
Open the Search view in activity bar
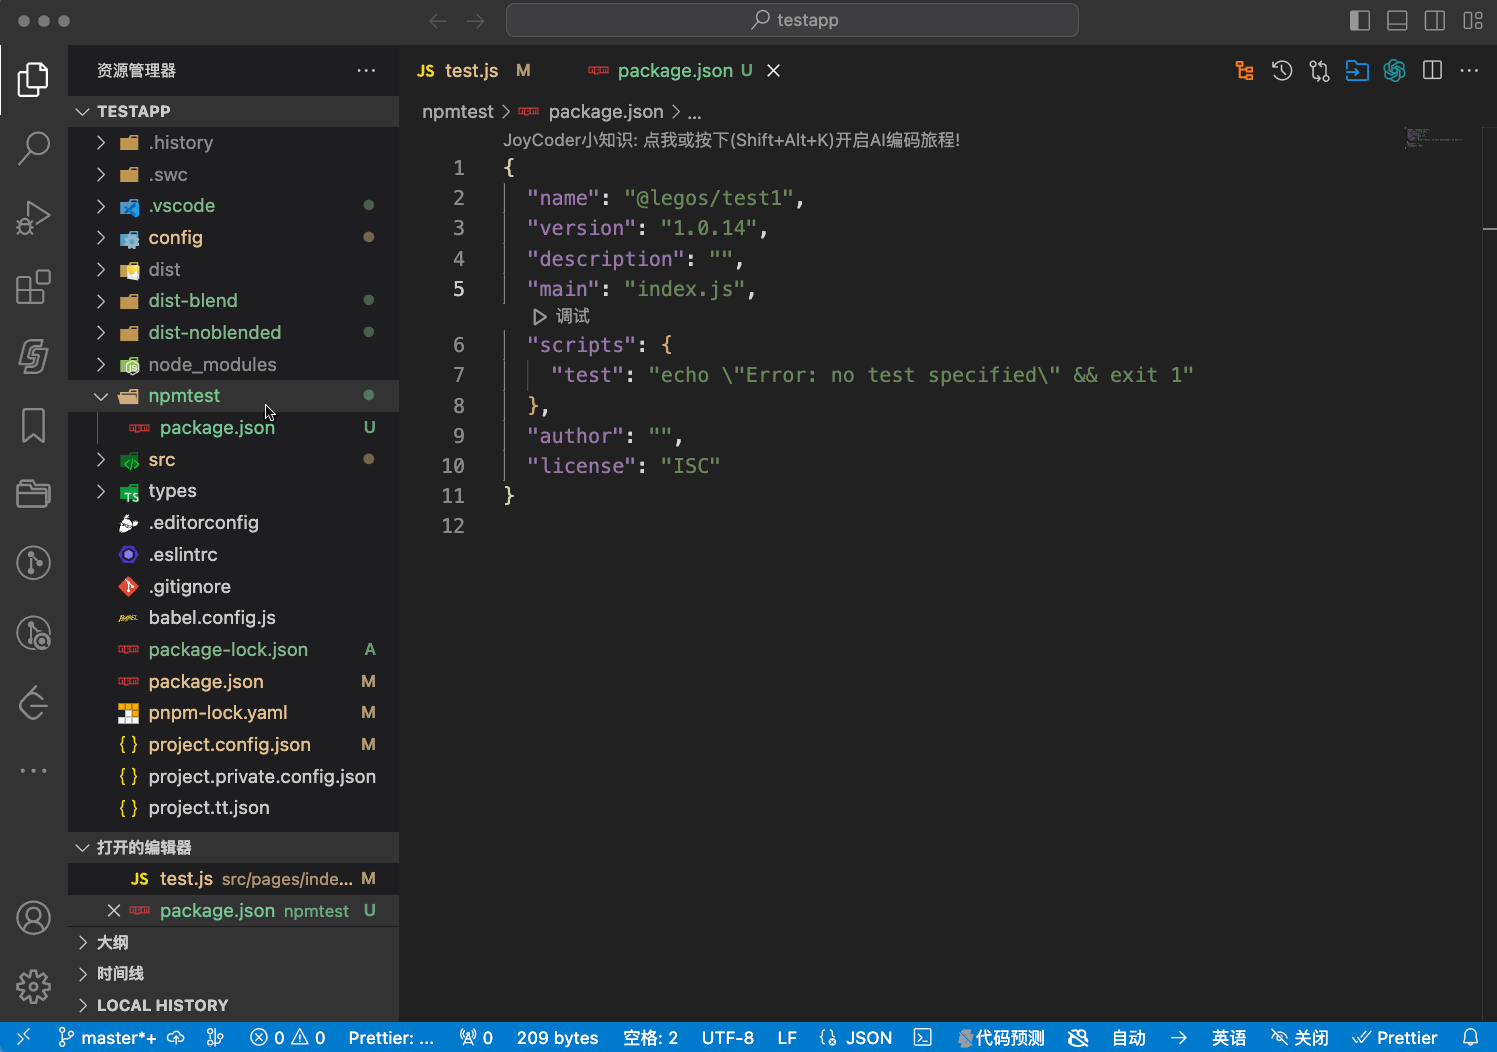(x=33, y=148)
